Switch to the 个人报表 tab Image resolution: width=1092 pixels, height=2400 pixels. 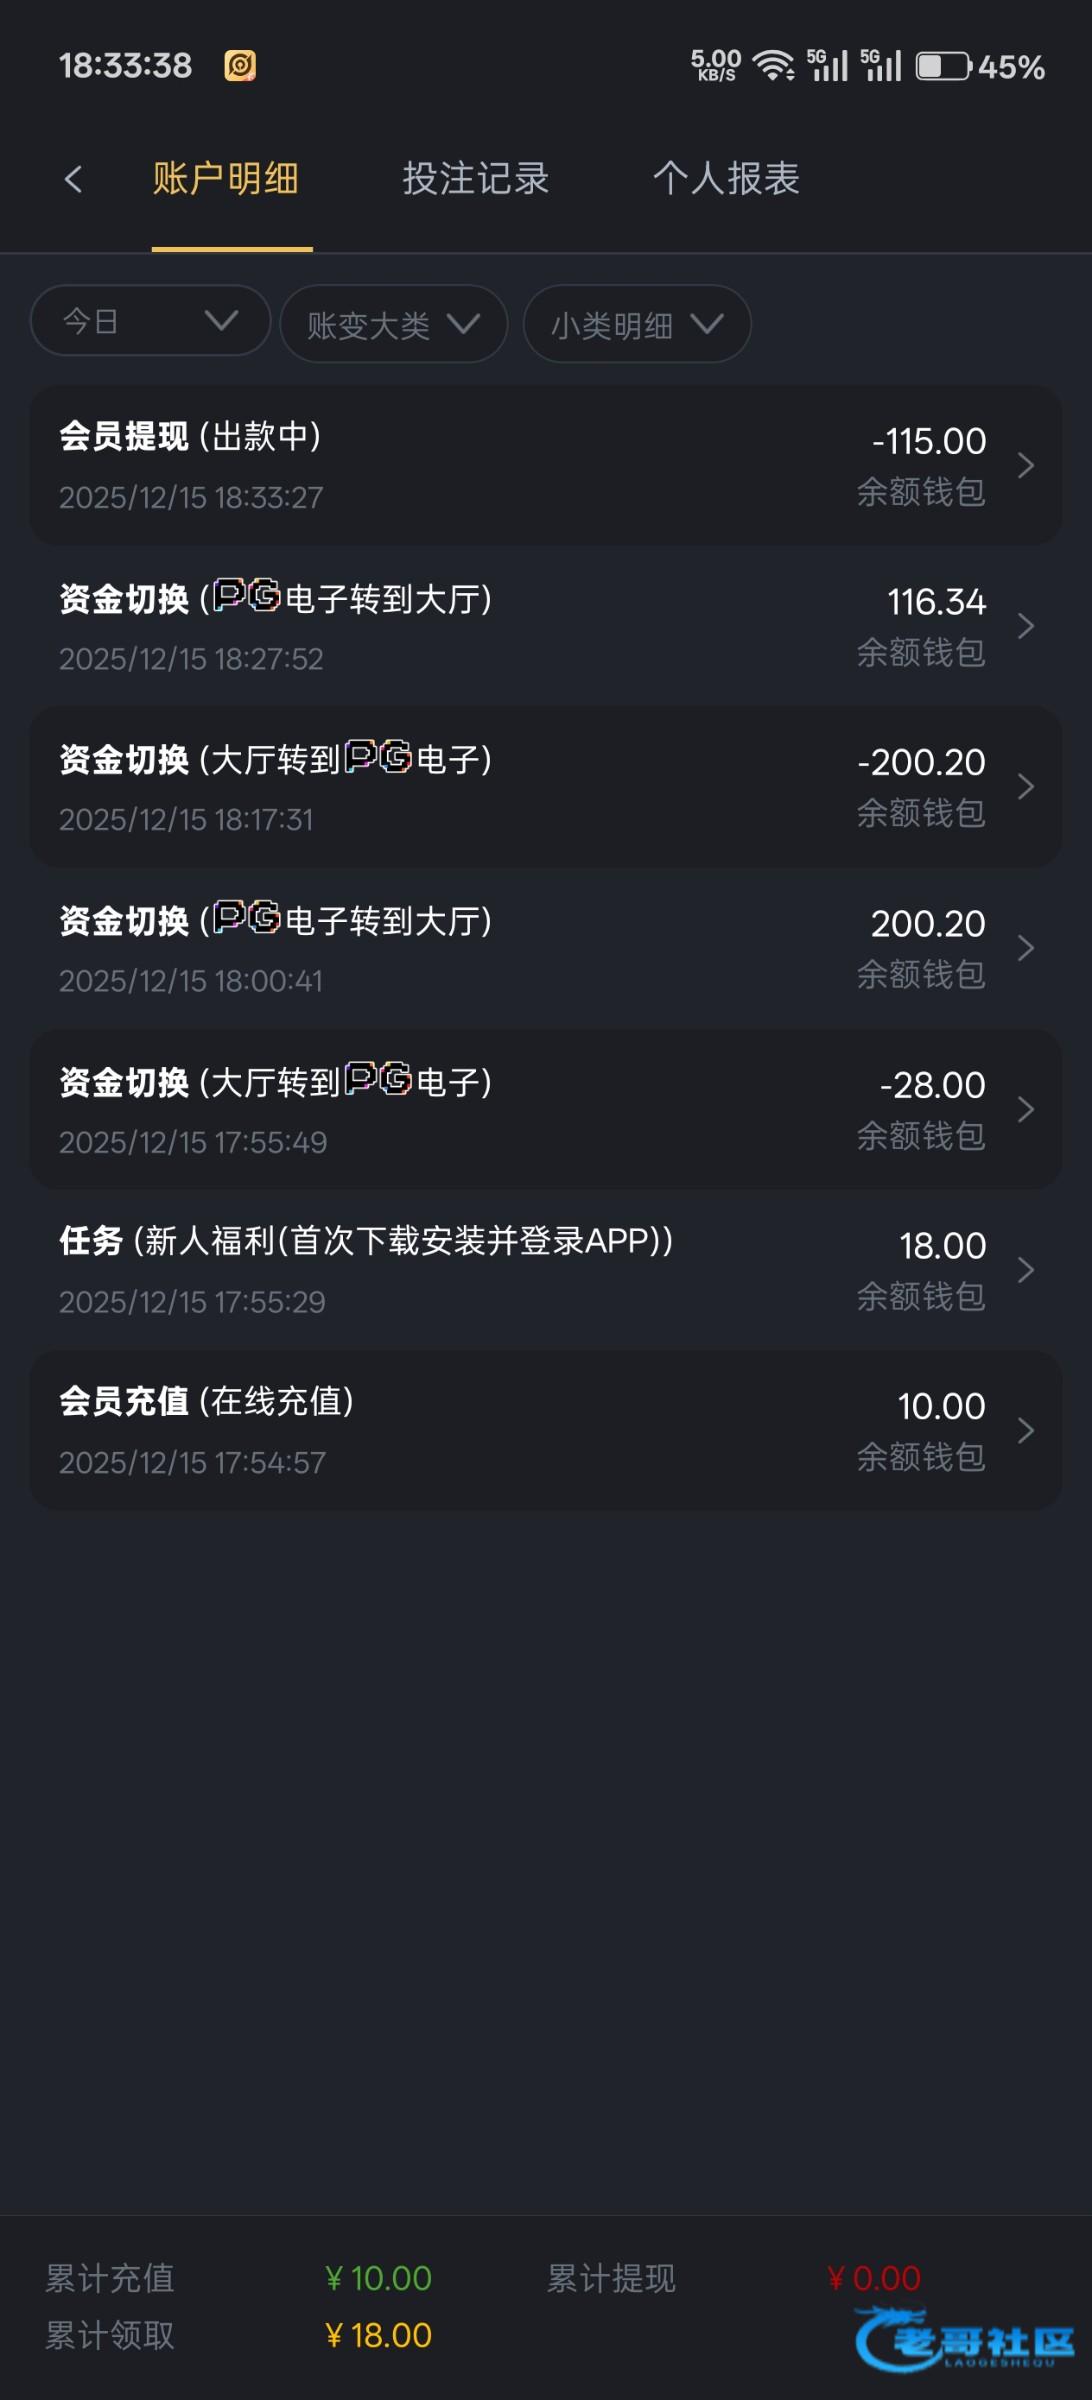pyautogui.click(x=726, y=180)
